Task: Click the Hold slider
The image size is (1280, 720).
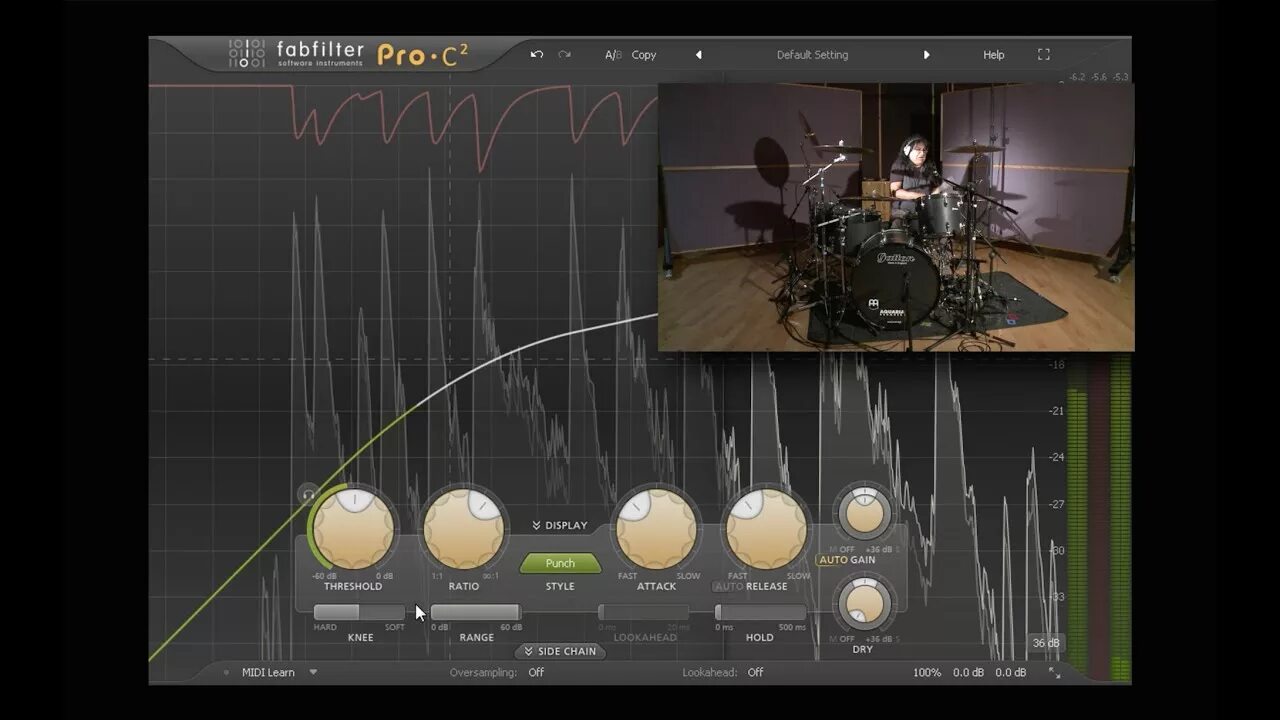Action: 760,612
